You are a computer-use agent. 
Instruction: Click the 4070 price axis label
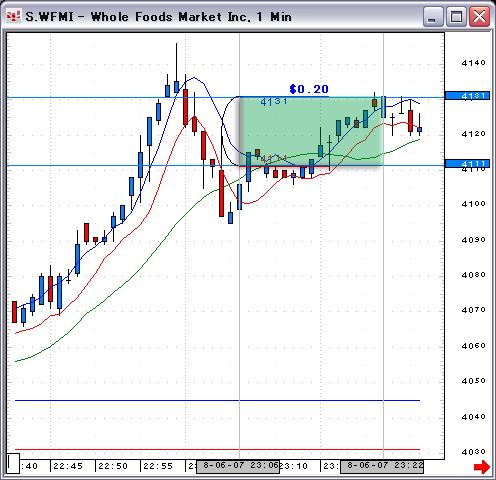(x=473, y=310)
